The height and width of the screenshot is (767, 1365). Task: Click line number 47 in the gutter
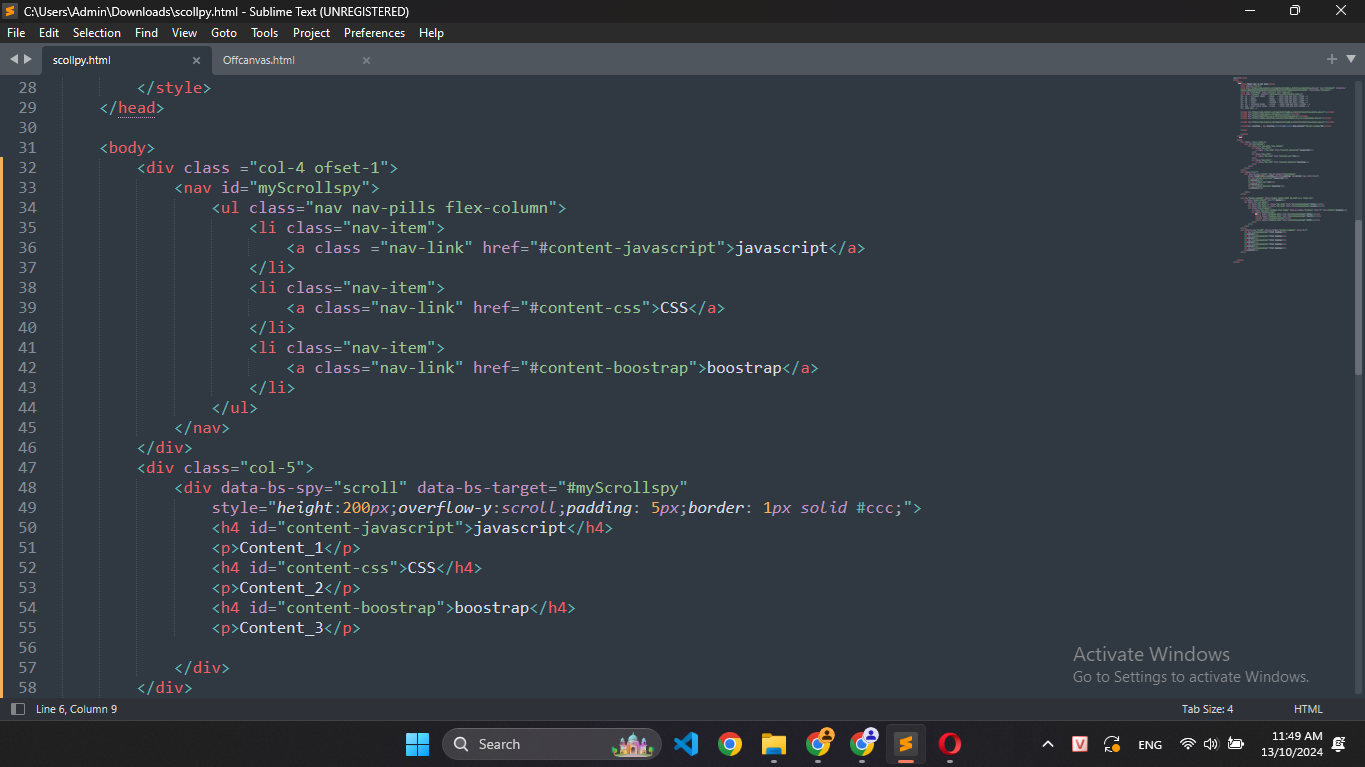coord(27,468)
